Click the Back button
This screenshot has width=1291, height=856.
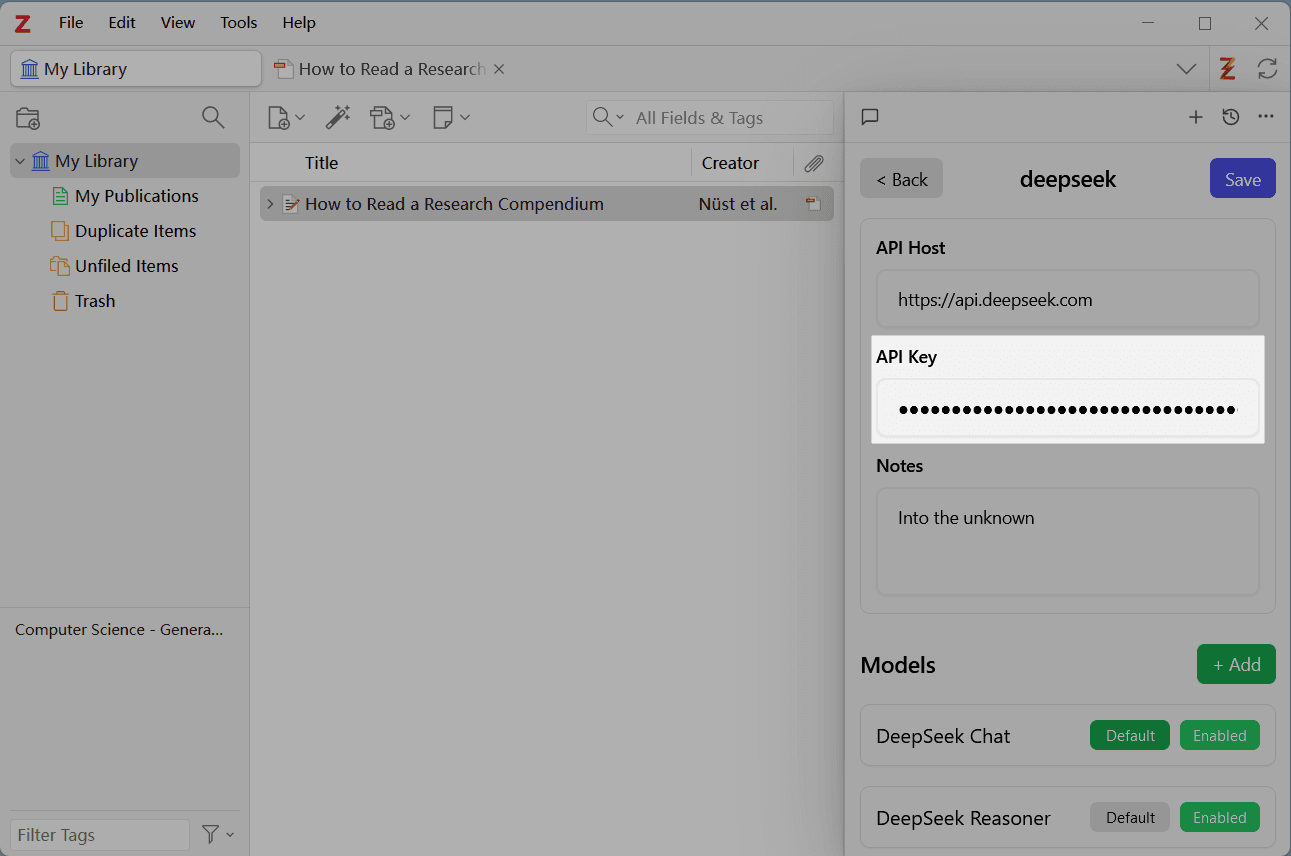(901, 179)
